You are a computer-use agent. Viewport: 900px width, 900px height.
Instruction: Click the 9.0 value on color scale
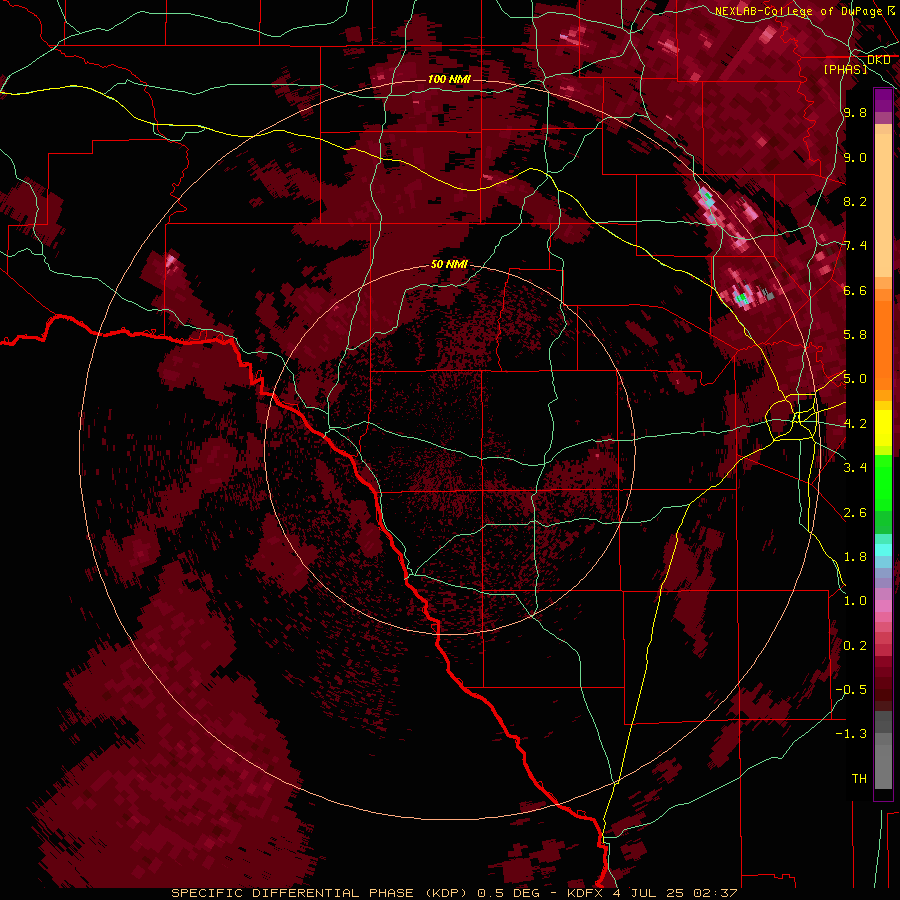pos(855,157)
